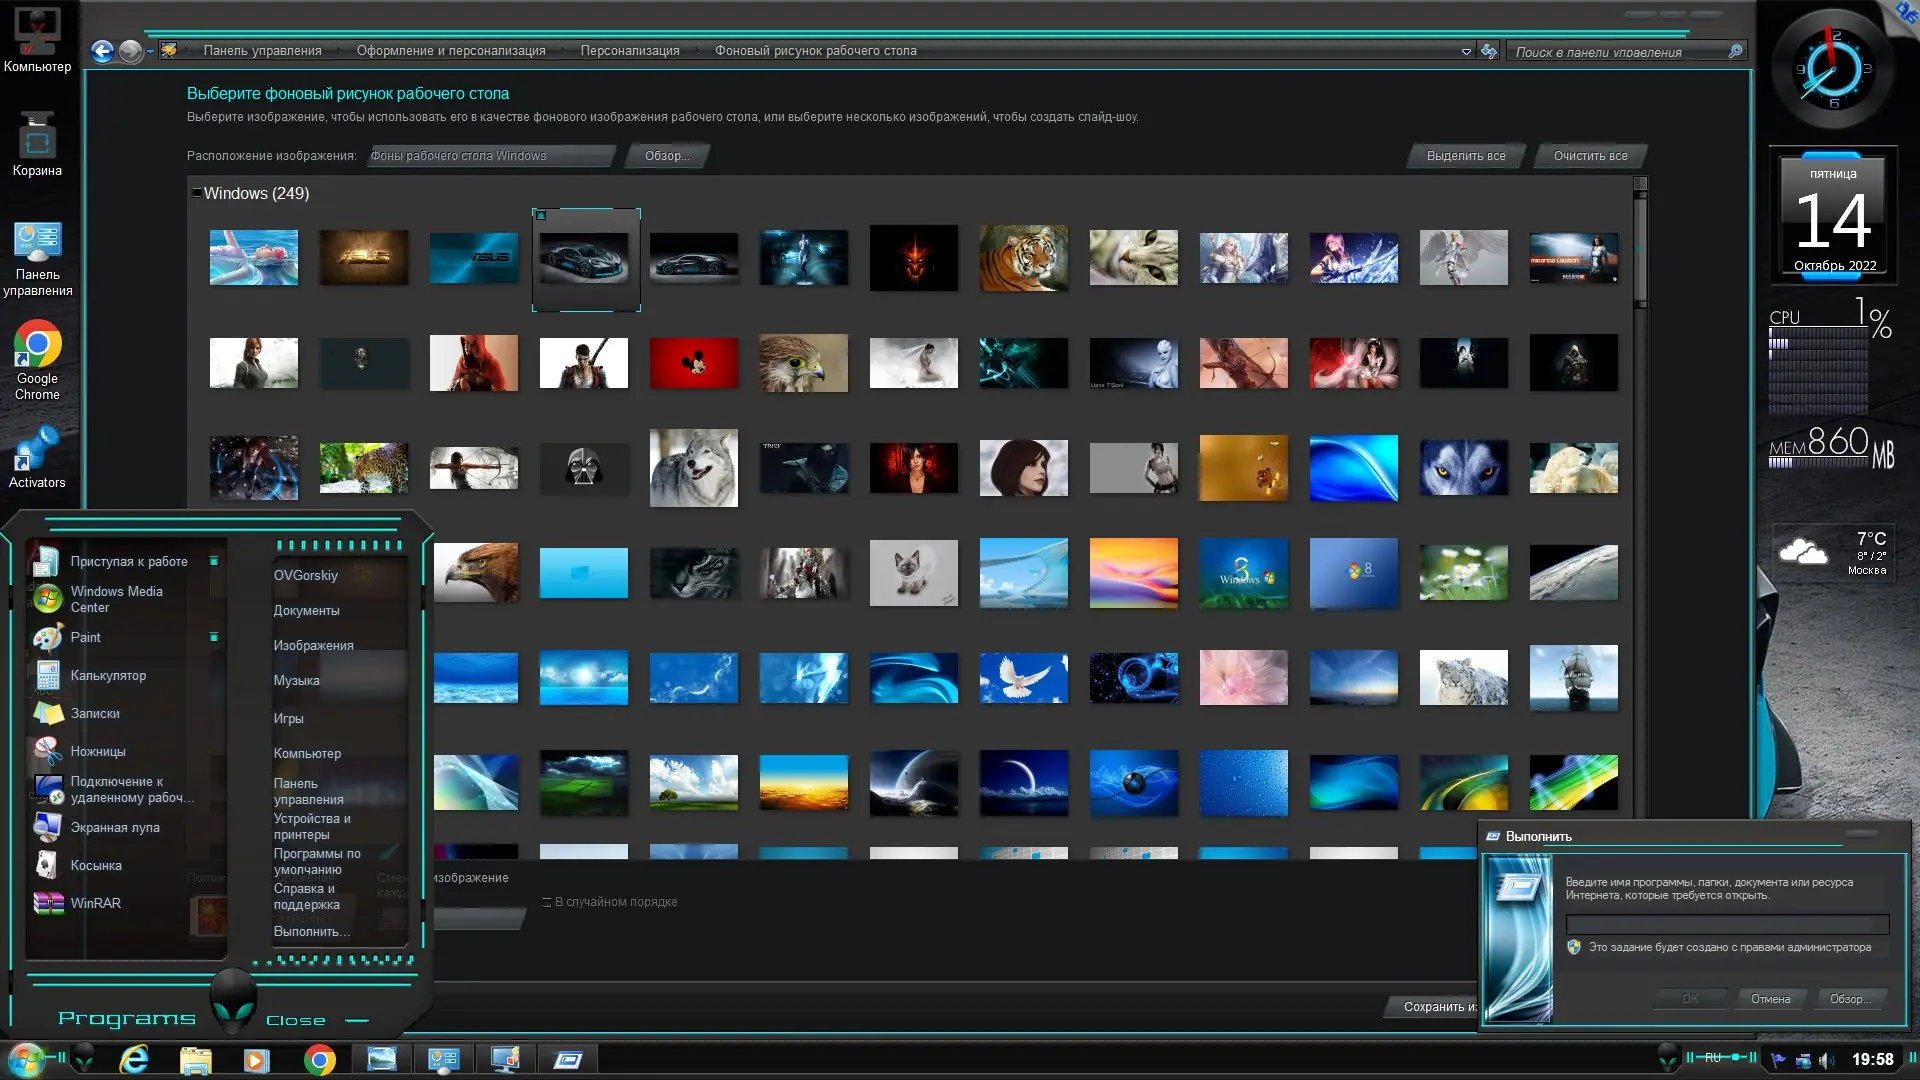
Task: Click the volume speaker tray icon
Action: 1826,1060
